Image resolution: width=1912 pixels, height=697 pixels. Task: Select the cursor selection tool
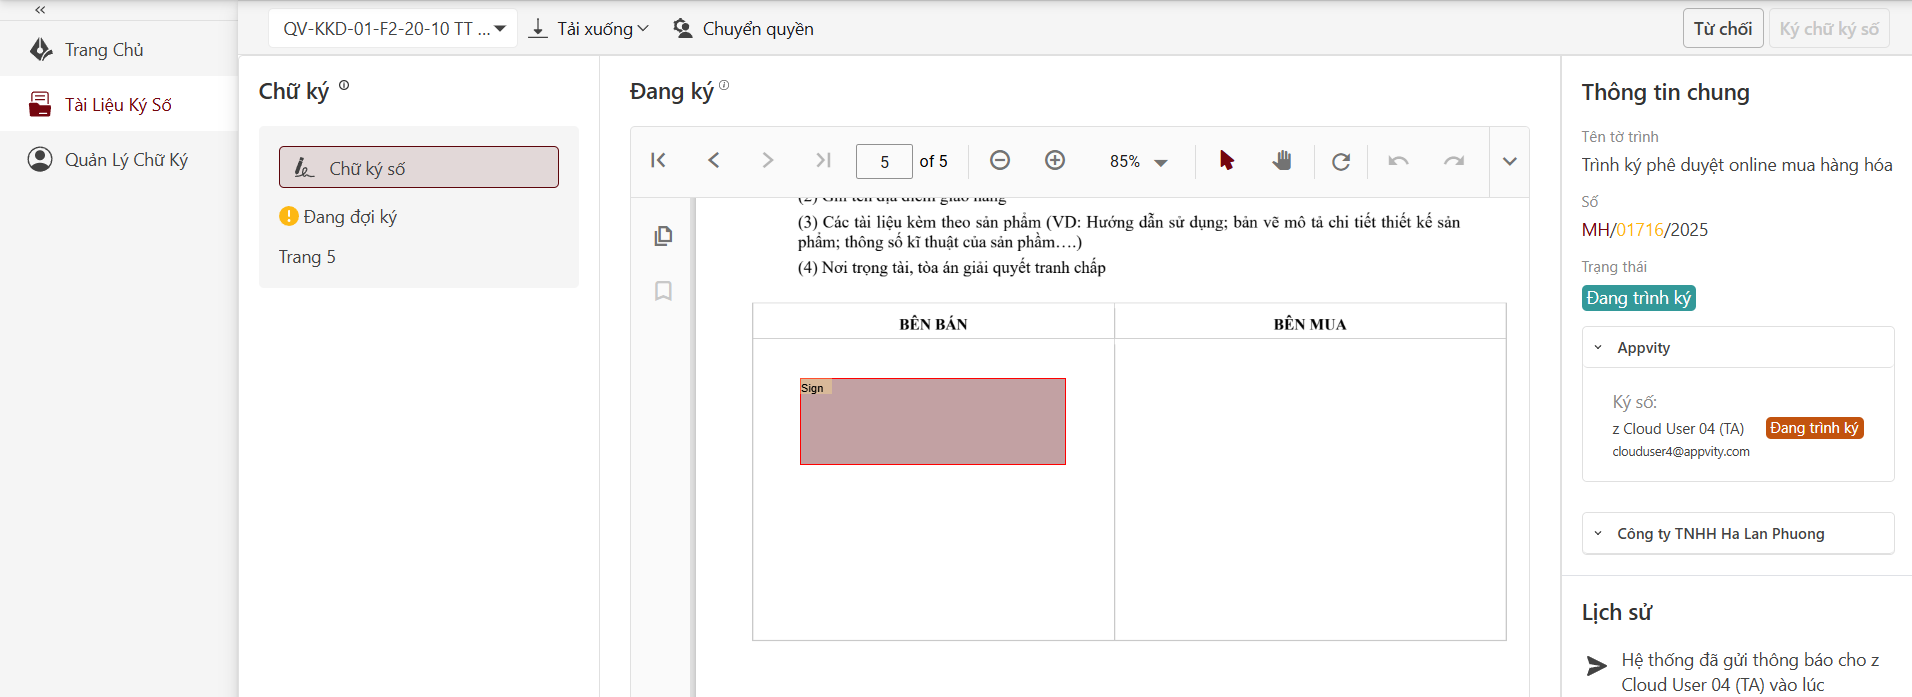(1226, 160)
